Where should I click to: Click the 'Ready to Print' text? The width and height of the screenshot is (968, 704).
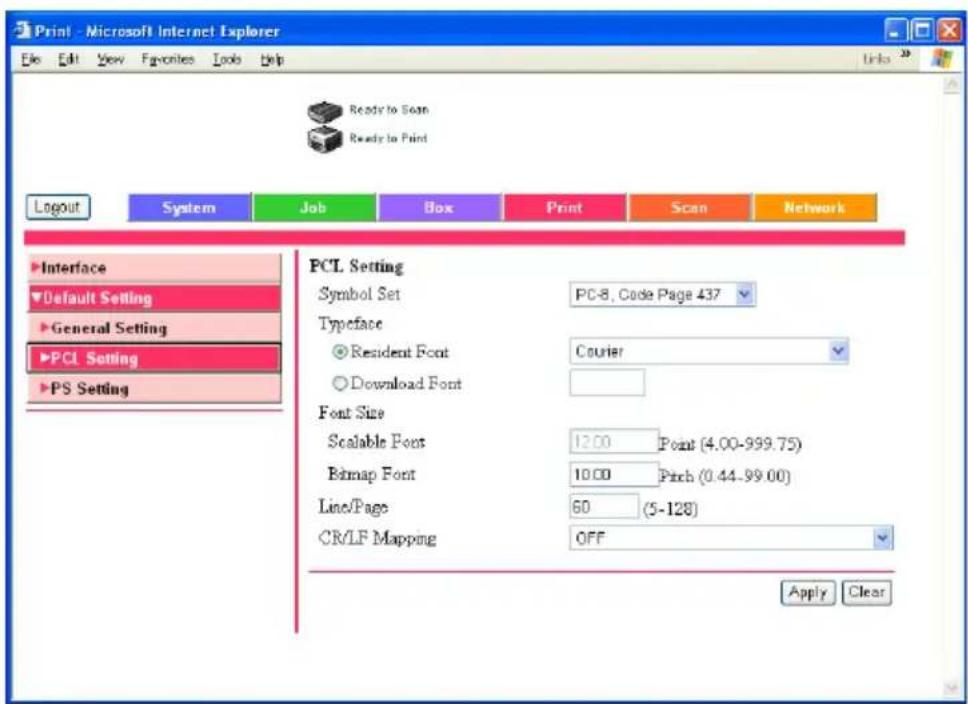pos(388,138)
